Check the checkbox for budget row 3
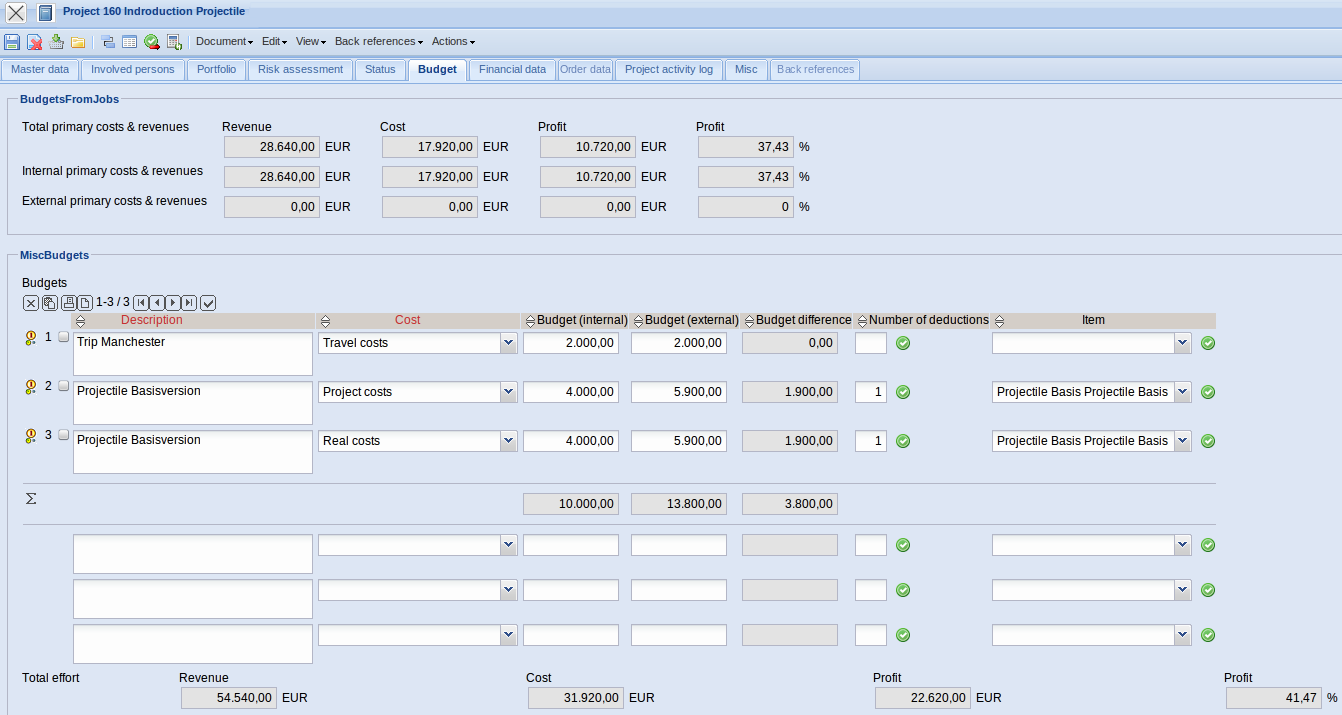This screenshot has width=1342, height=715. [x=64, y=435]
